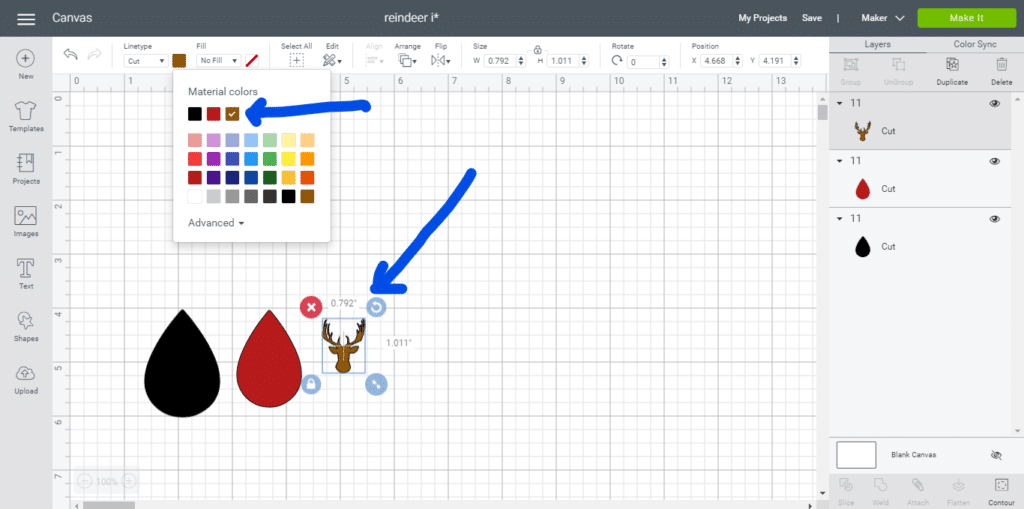Click the Blank Canvas thumbnail
1024x509 pixels.
point(856,455)
